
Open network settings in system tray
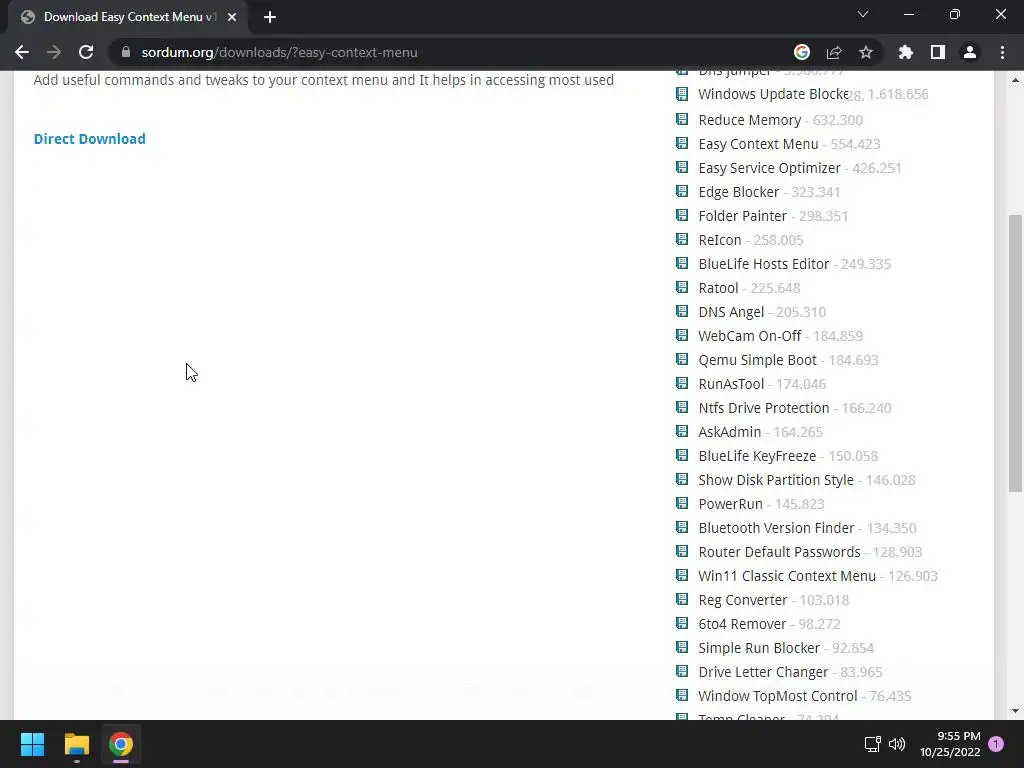872,744
